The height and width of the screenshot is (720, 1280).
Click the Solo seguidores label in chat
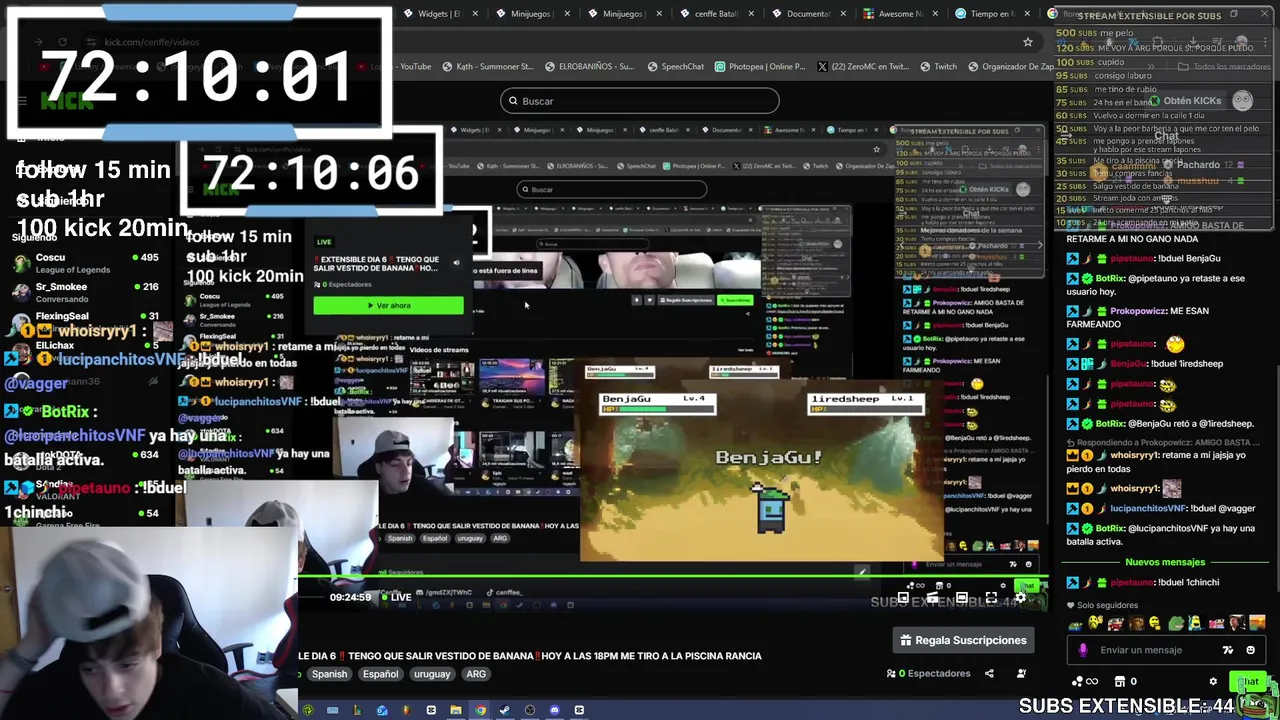[x=1107, y=605]
